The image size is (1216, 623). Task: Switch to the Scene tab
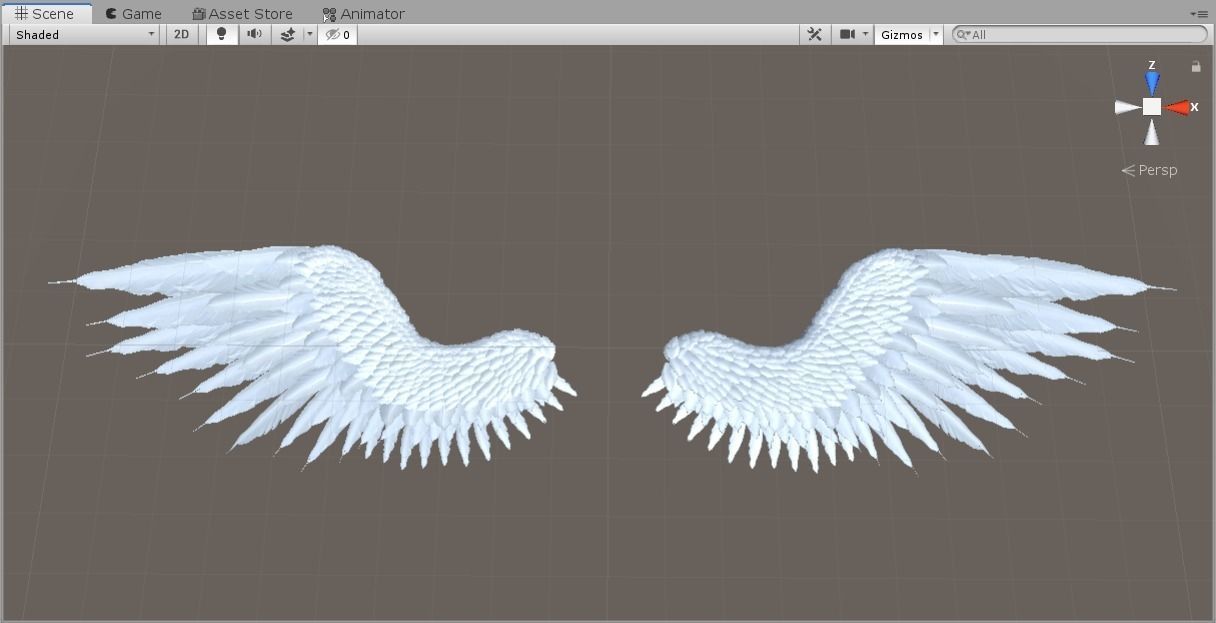[x=46, y=14]
